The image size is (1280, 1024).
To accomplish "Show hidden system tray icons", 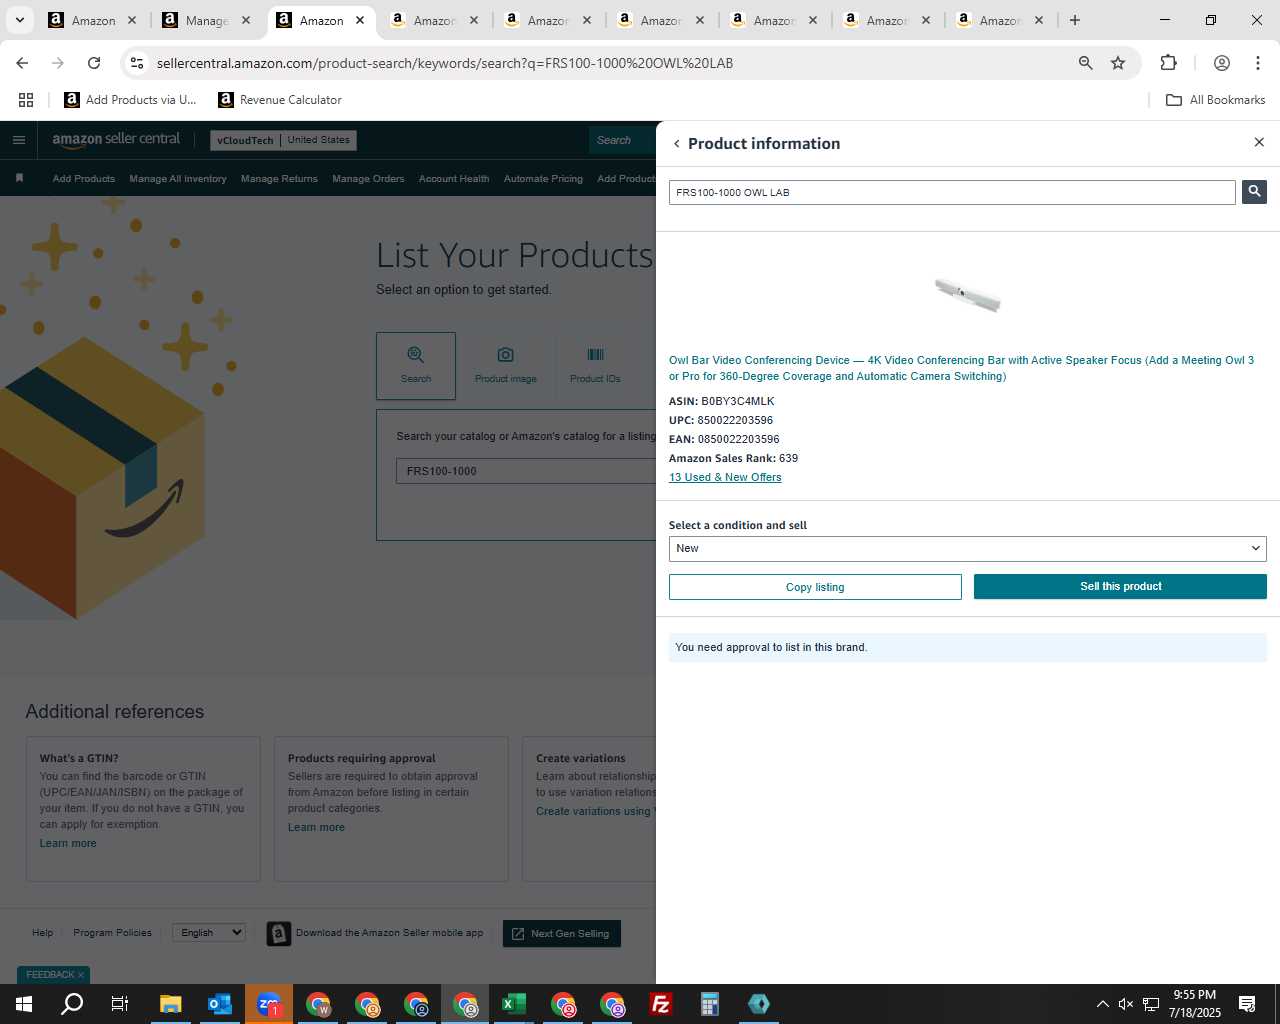I will click(x=1102, y=1004).
